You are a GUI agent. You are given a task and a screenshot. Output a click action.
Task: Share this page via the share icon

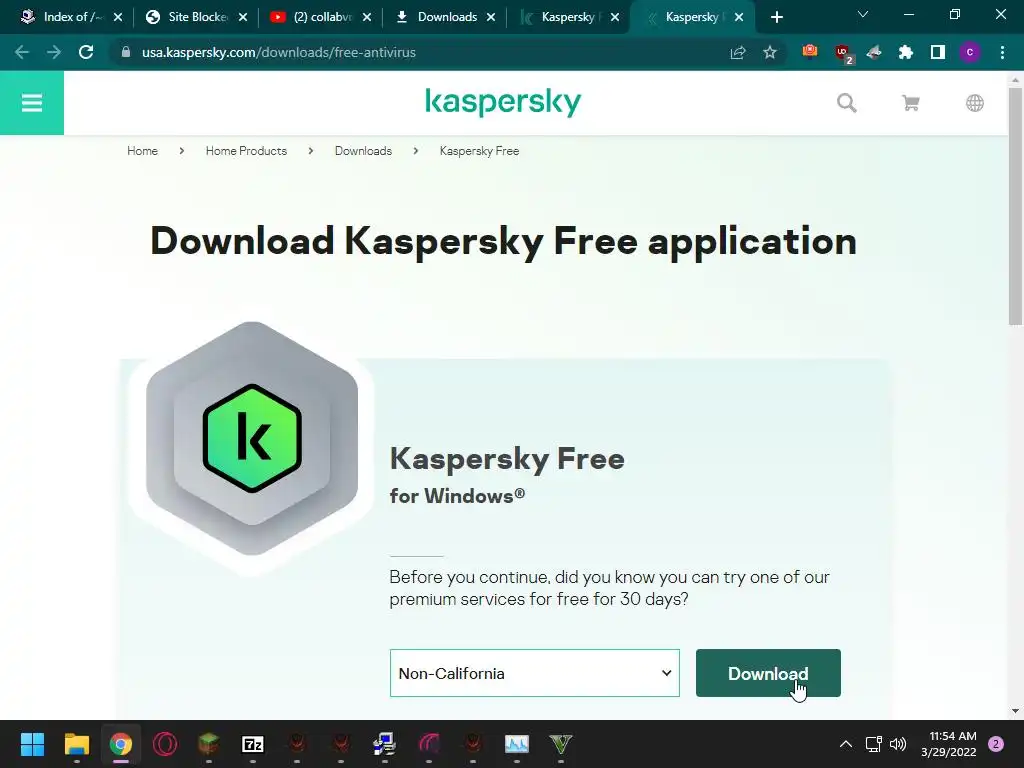point(738,52)
